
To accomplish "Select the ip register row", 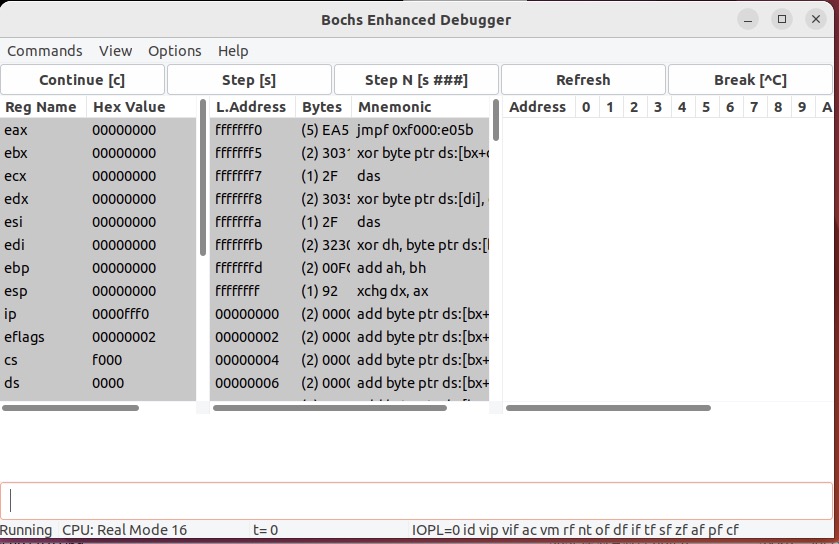I will coord(98,314).
